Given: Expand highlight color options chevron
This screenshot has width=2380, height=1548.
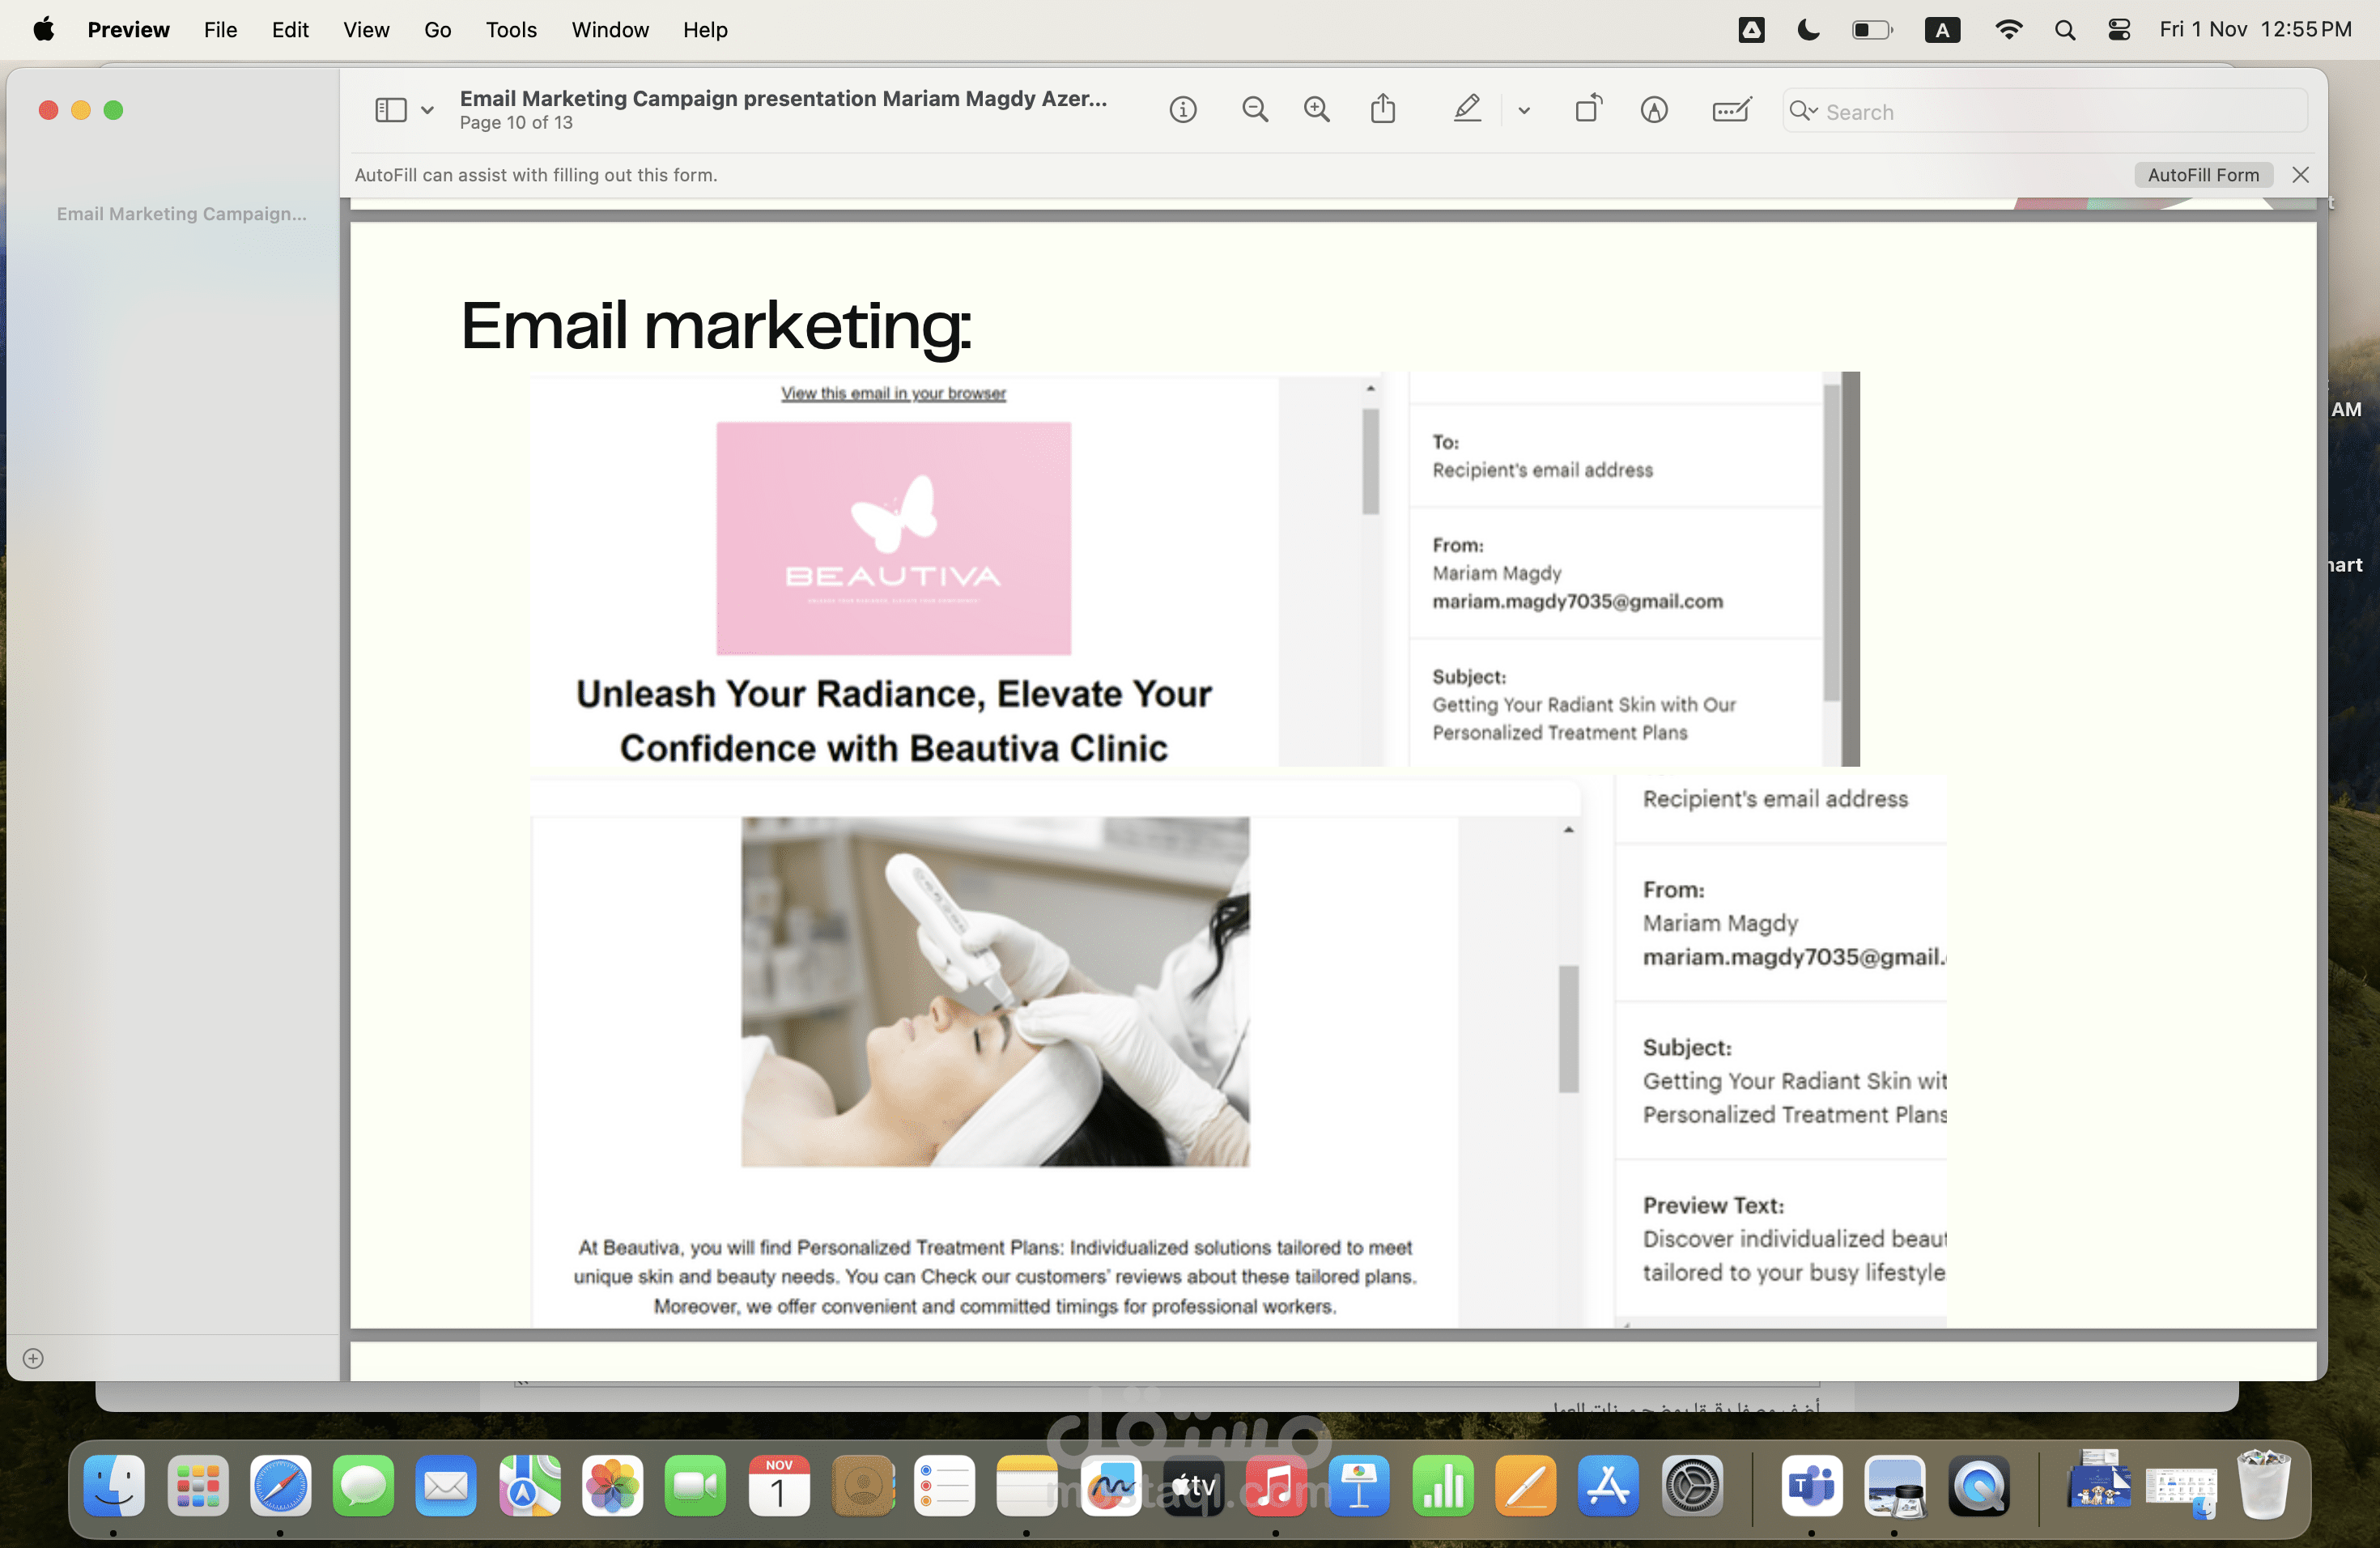Looking at the screenshot, I should coord(1523,111).
